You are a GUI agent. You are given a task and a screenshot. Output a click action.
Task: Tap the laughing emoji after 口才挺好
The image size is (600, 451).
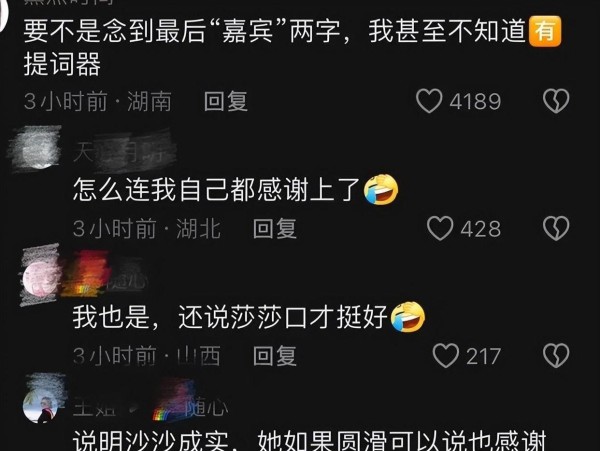408,317
